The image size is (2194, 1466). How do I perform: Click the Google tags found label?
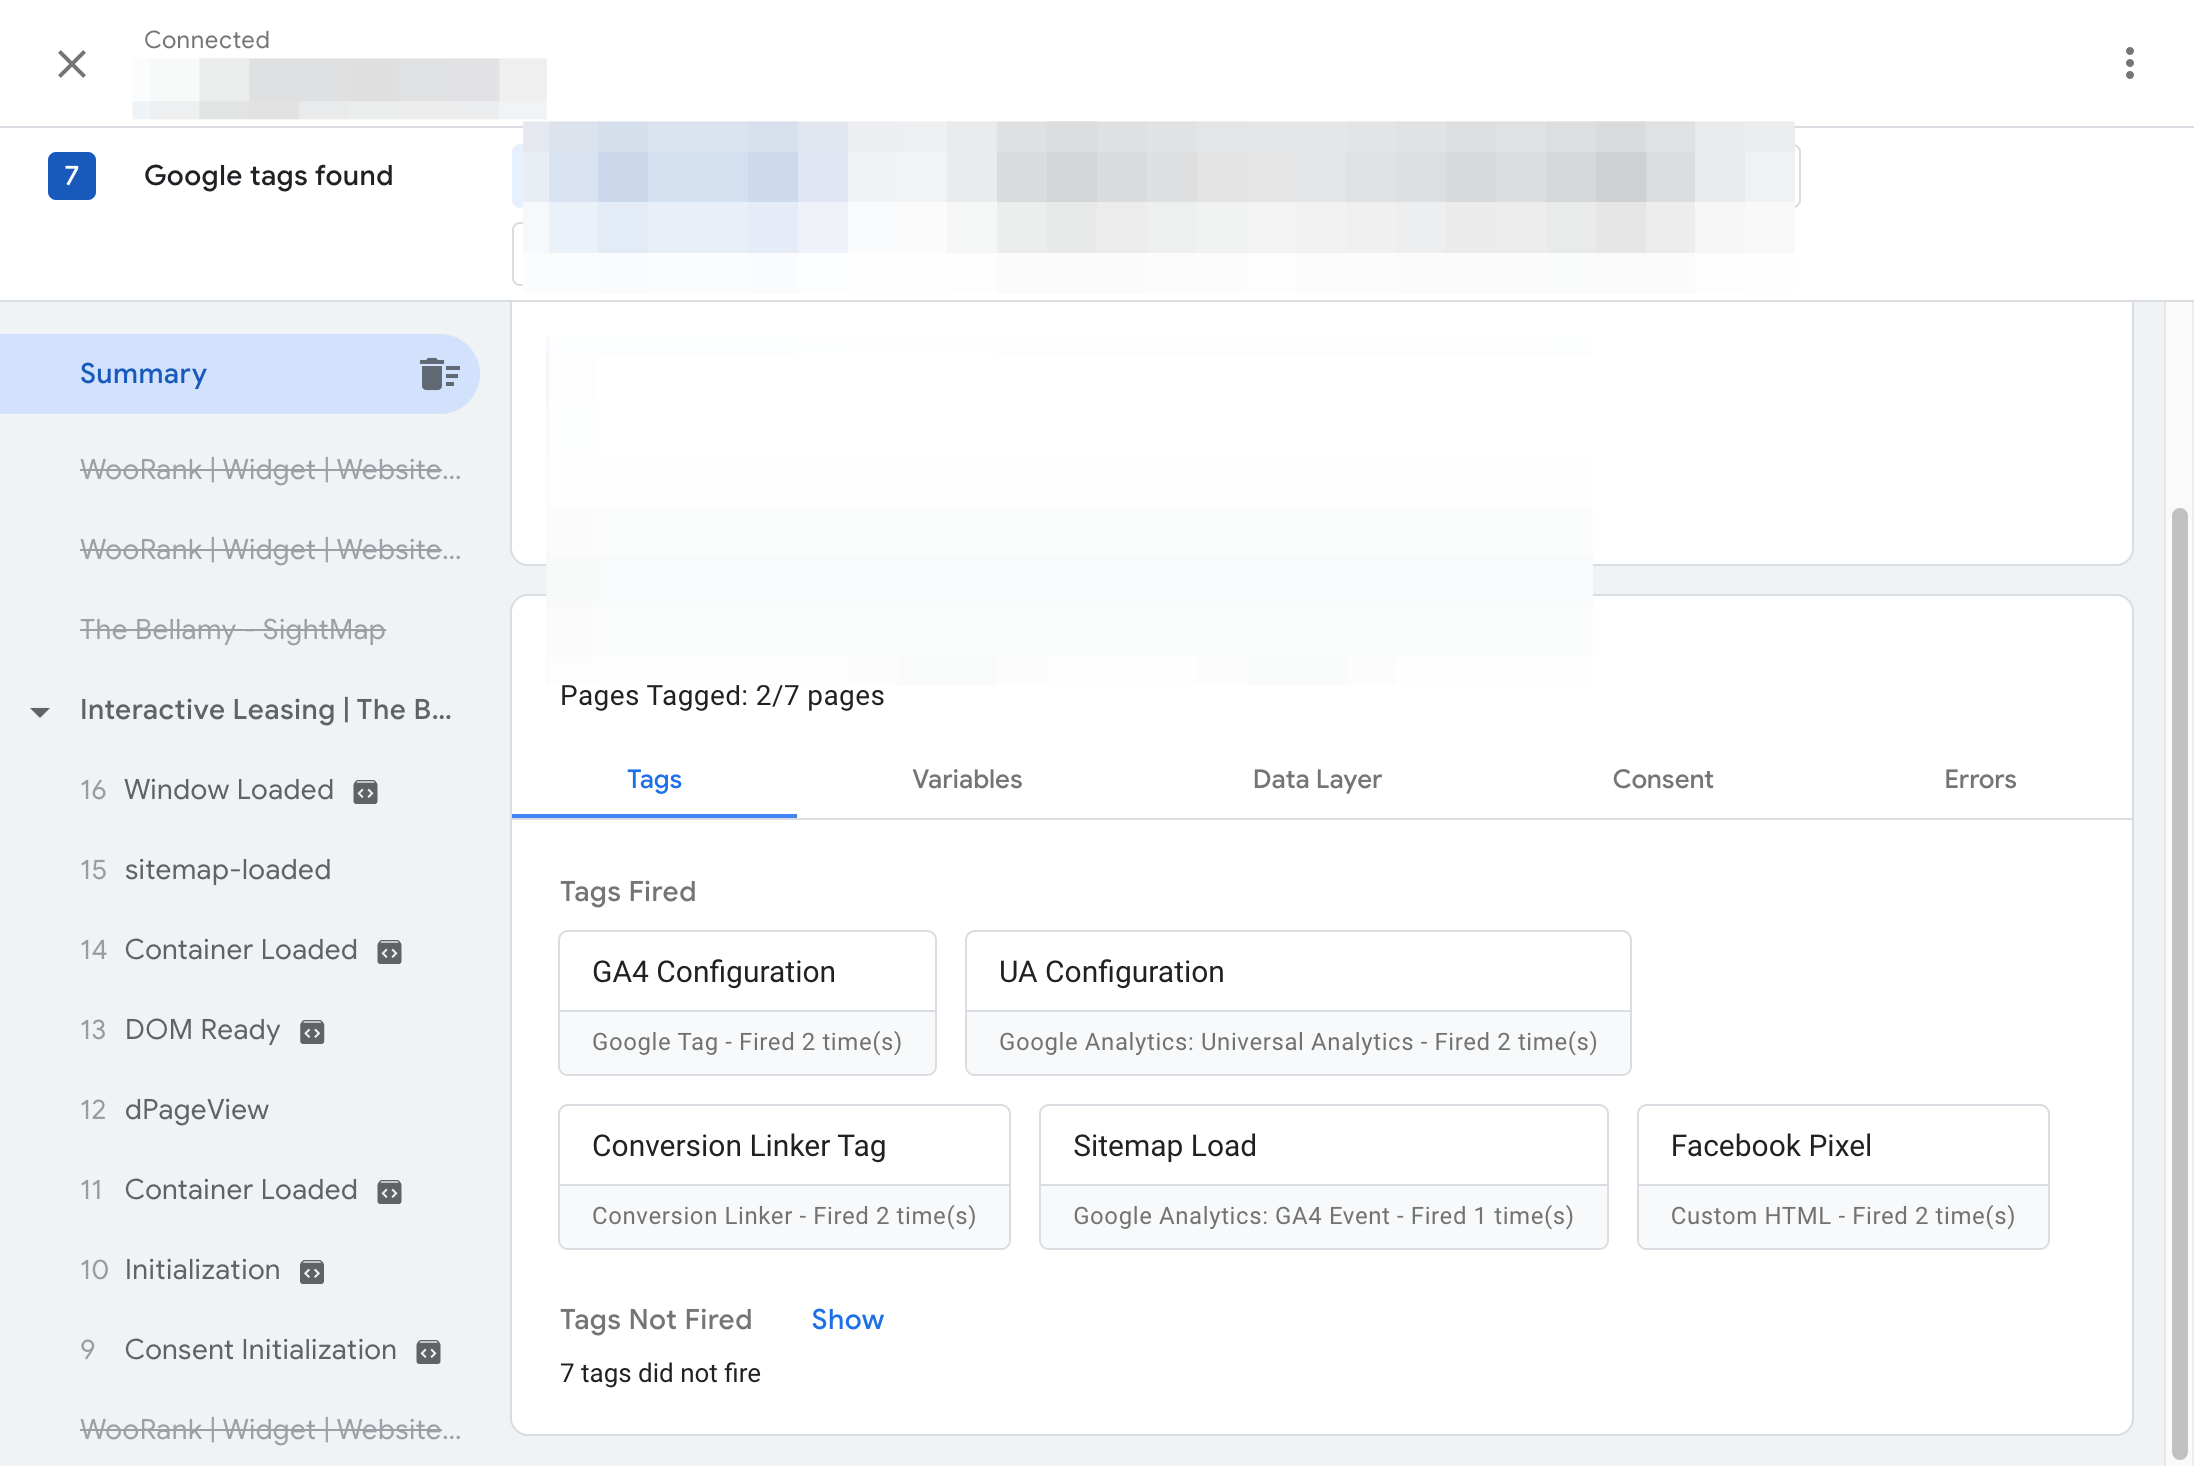(x=268, y=176)
